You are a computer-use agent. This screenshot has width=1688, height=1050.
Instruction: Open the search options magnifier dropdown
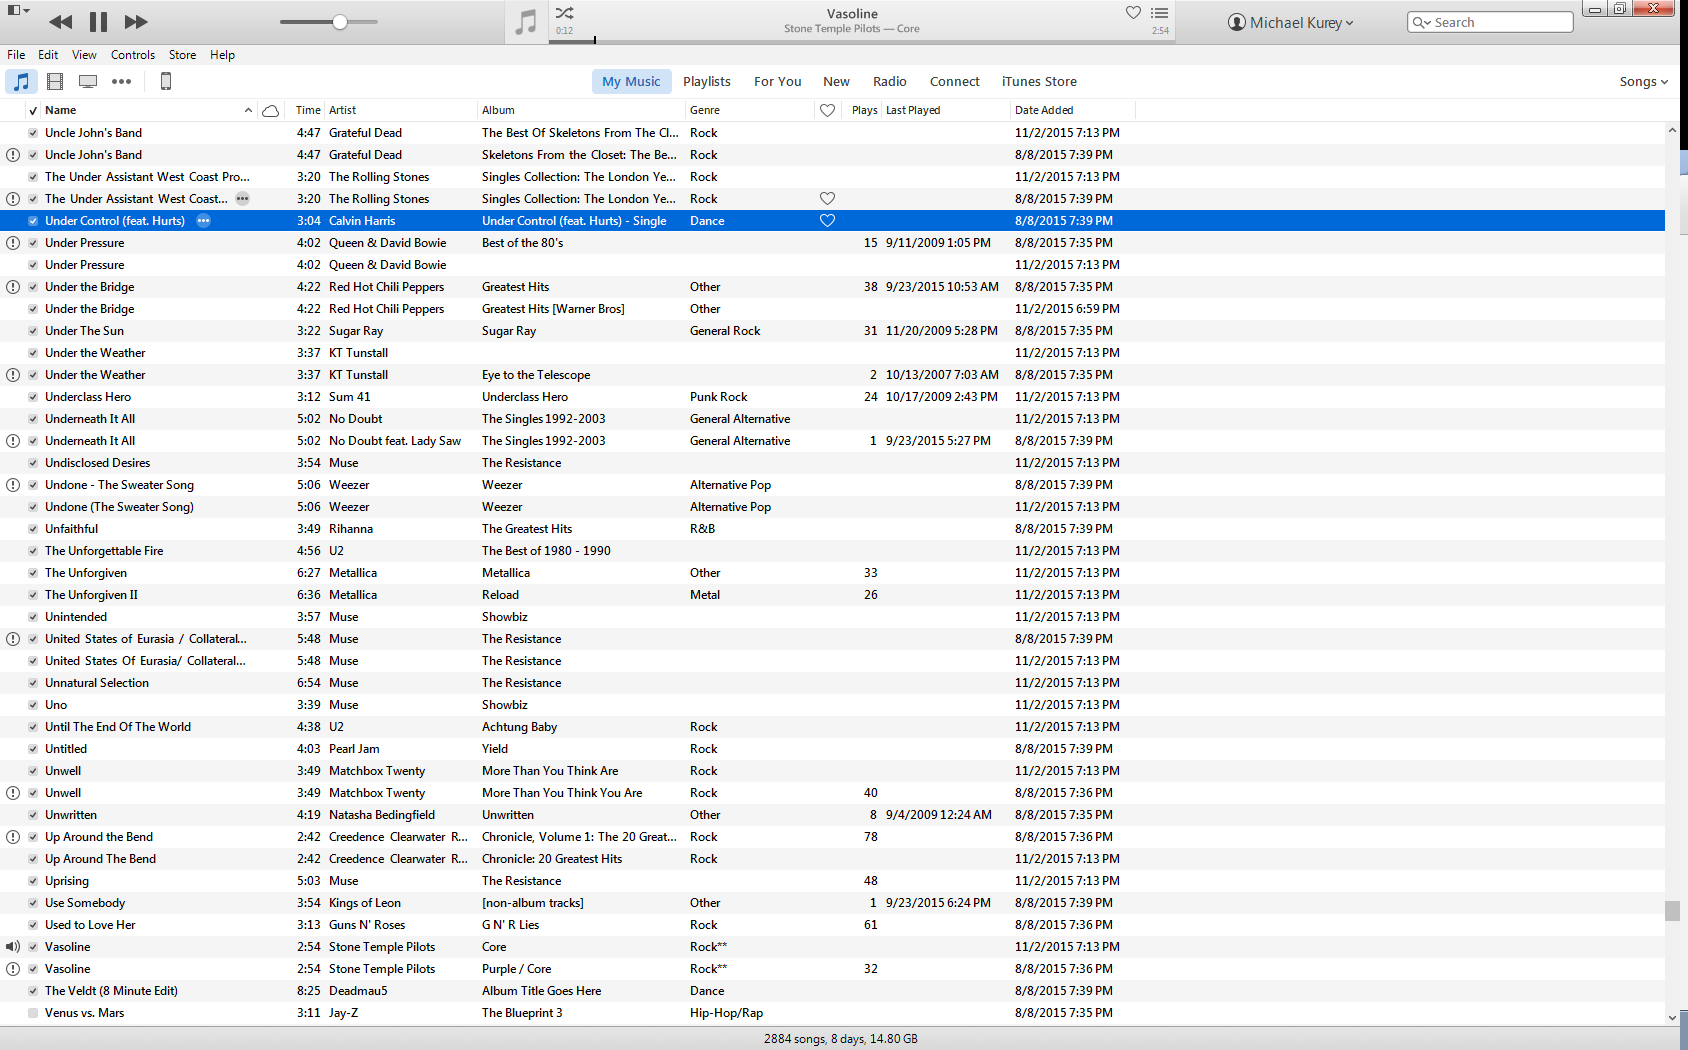click(x=1421, y=22)
